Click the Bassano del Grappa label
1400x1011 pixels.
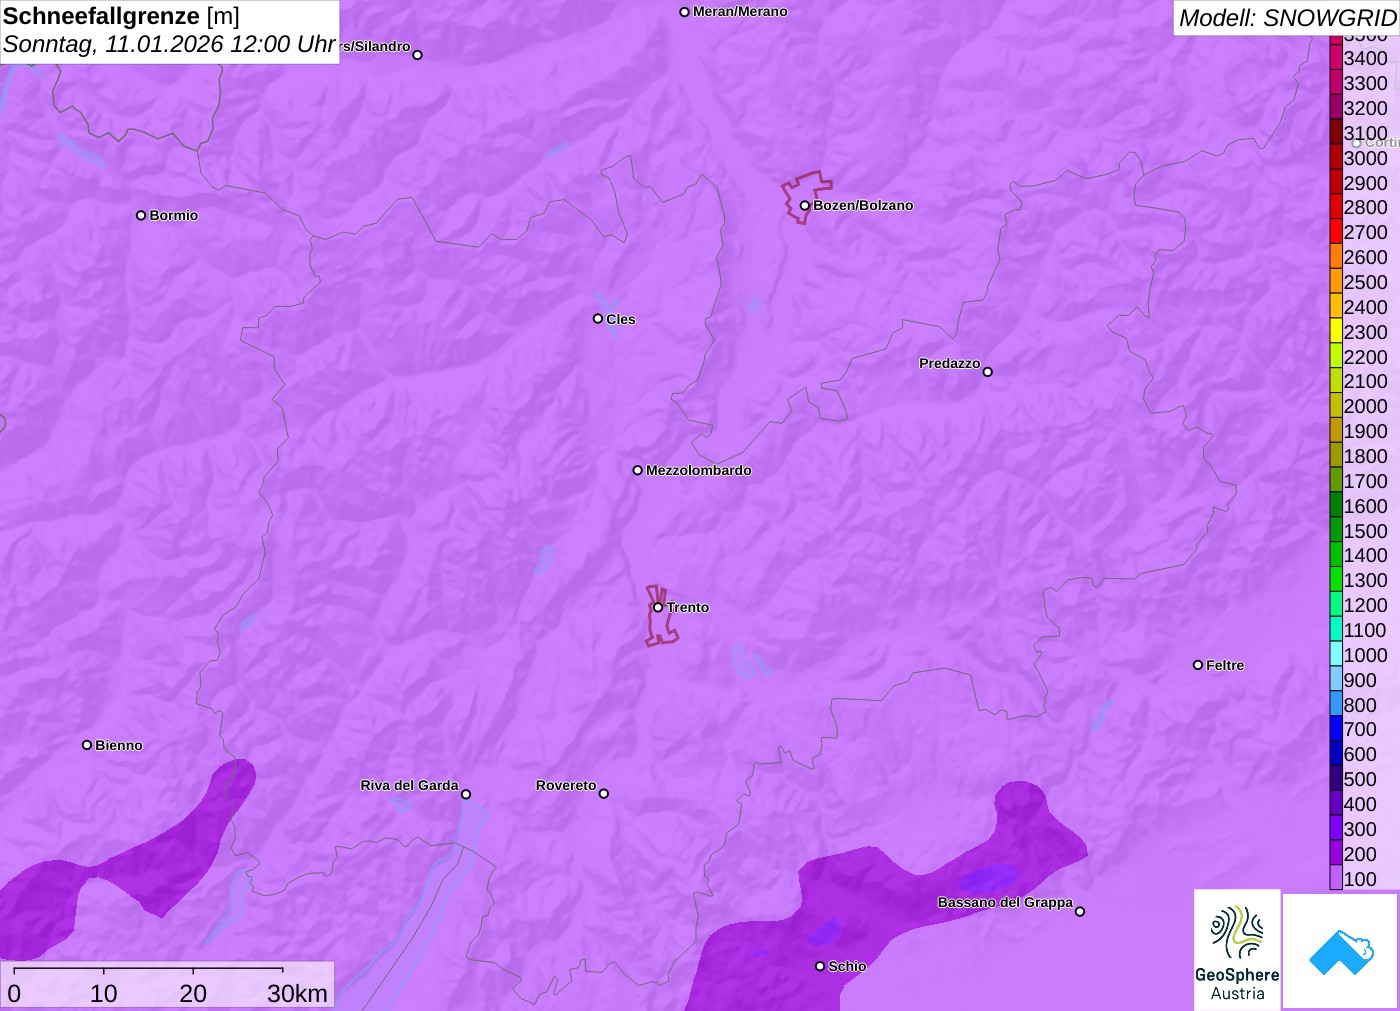click(1005, 902)
